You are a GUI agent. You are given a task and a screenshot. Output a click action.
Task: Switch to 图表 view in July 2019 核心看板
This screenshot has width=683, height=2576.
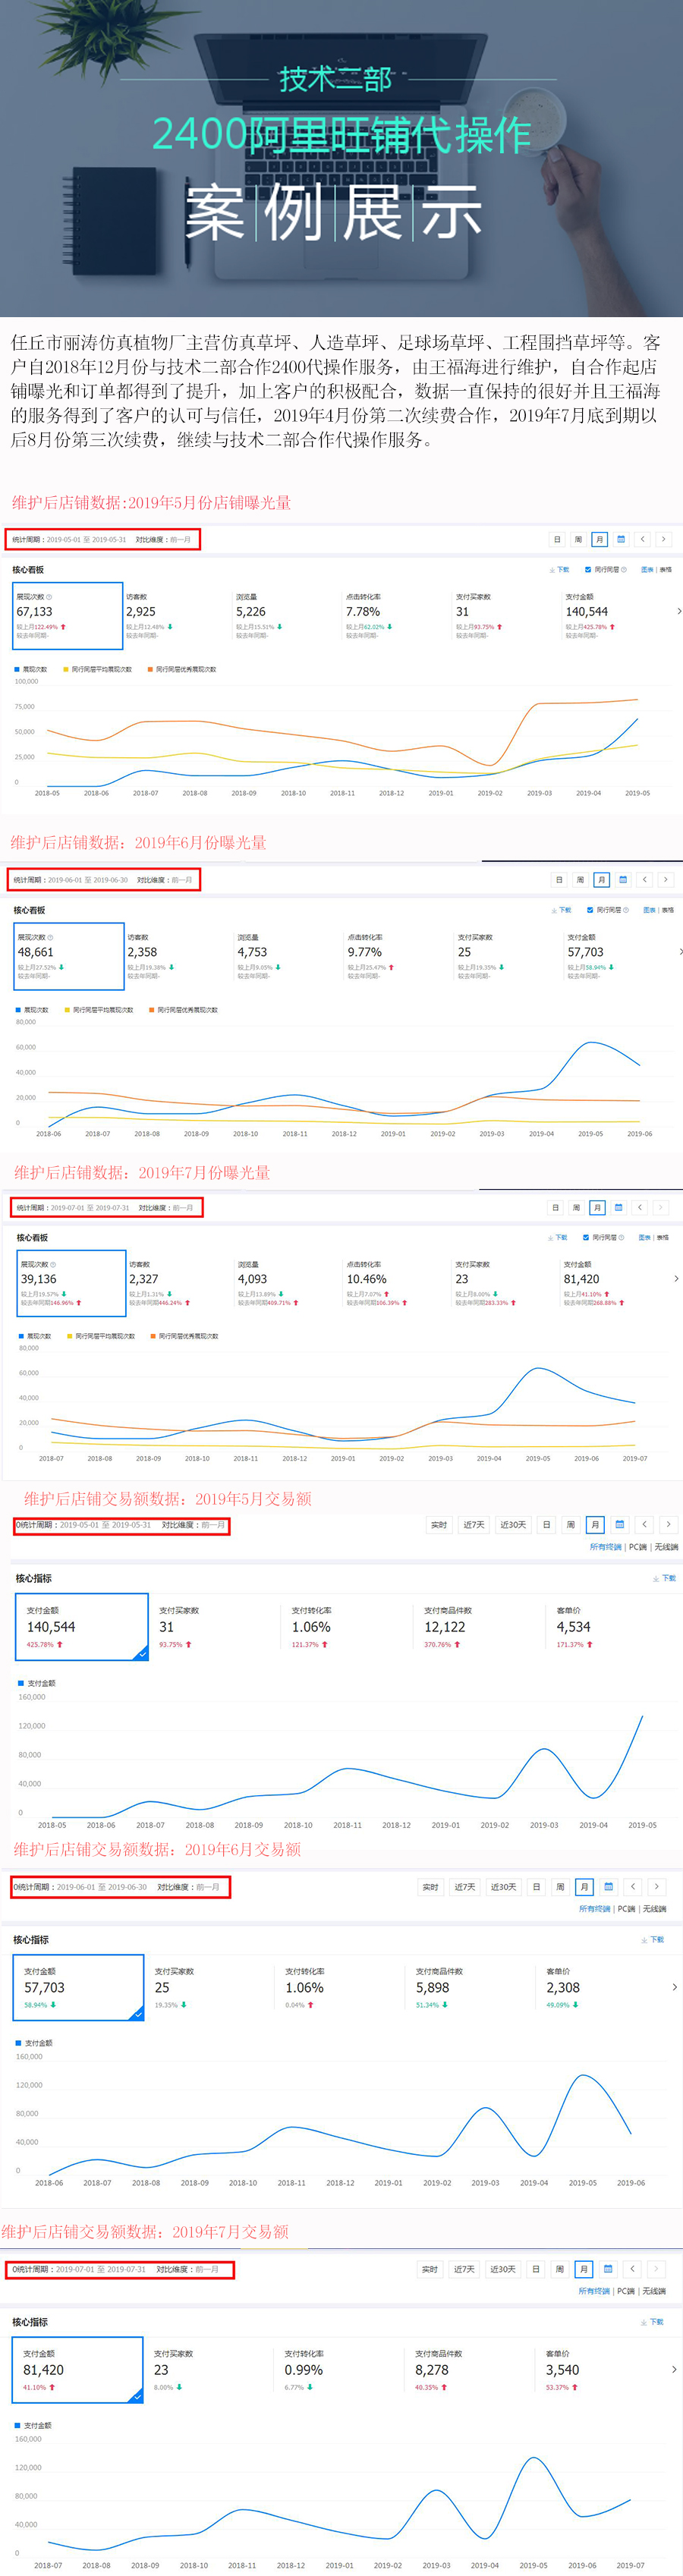(x=645, y=1237)
